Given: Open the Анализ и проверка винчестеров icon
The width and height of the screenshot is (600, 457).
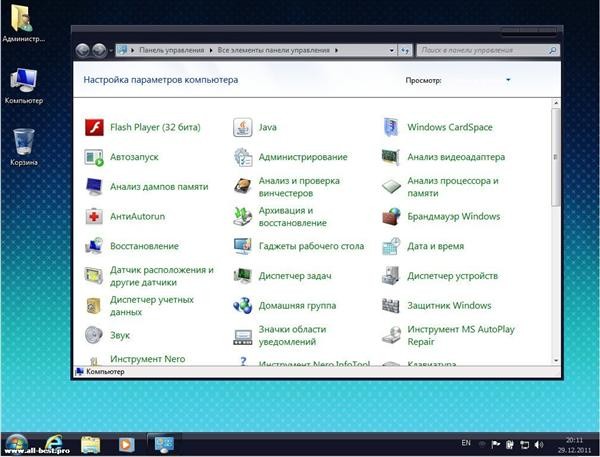Looking at the screenshot, I should click(x=243, y=187).
